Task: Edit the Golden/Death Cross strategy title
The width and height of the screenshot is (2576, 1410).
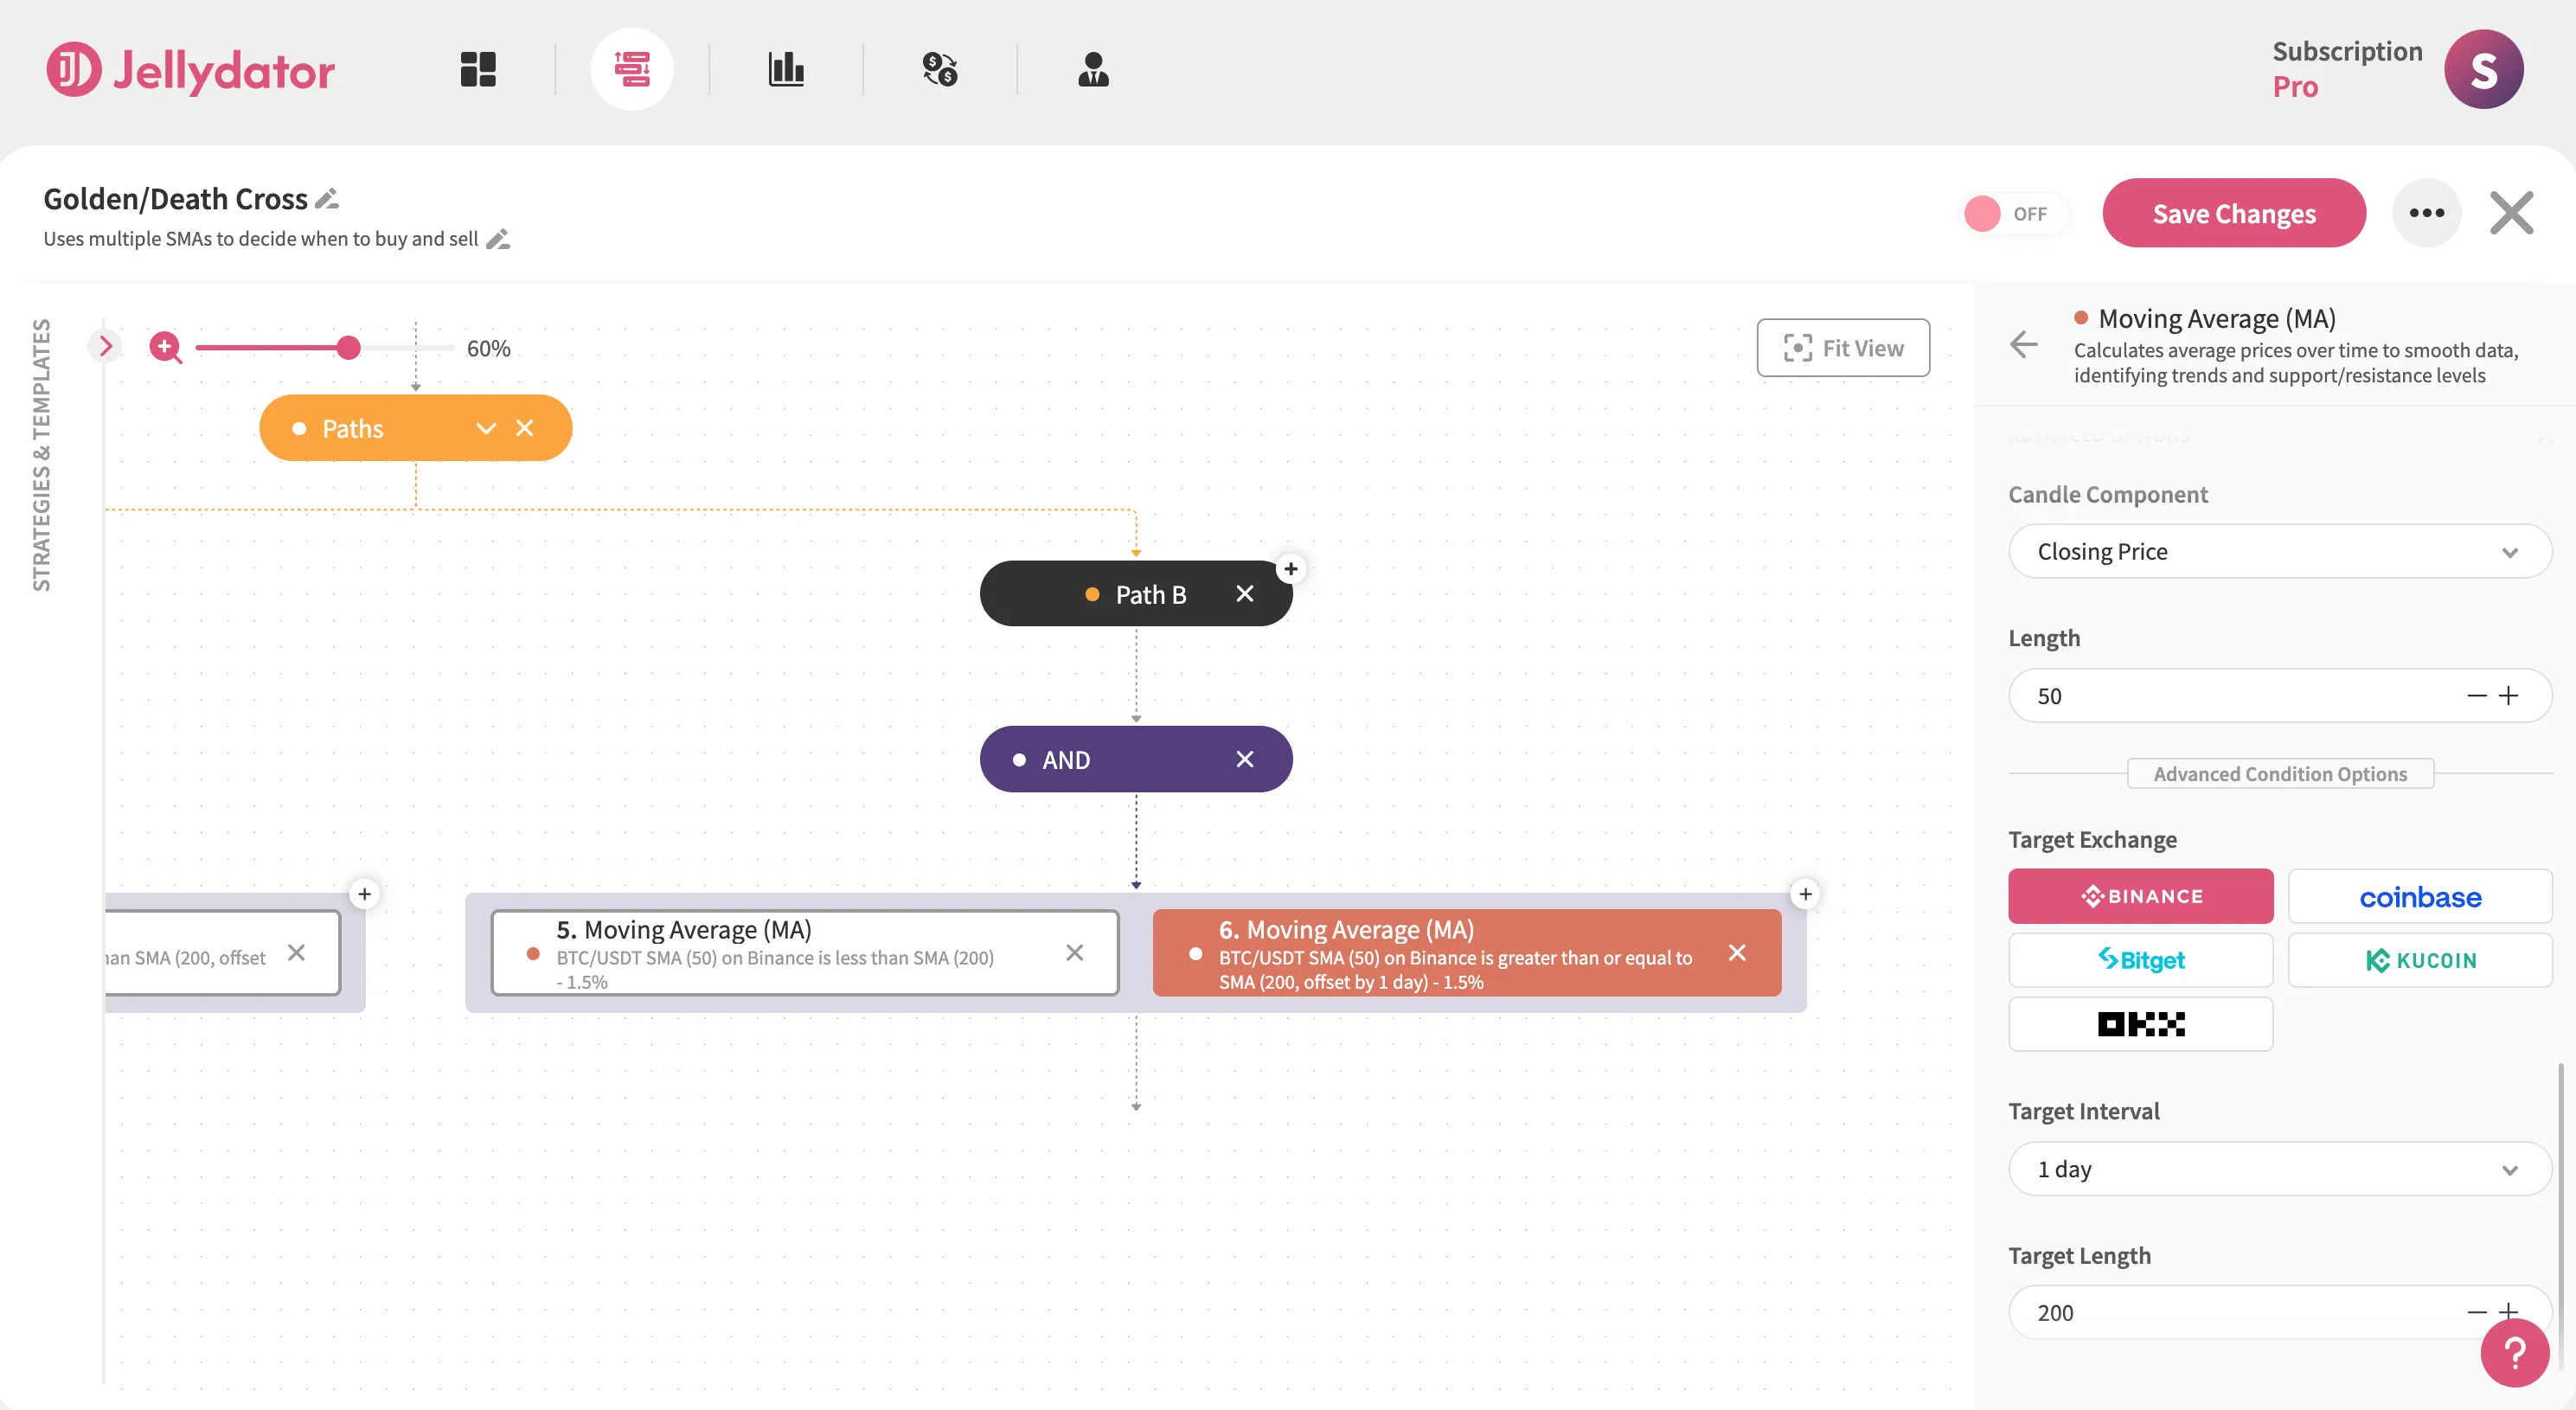Action: coord(327,199)
